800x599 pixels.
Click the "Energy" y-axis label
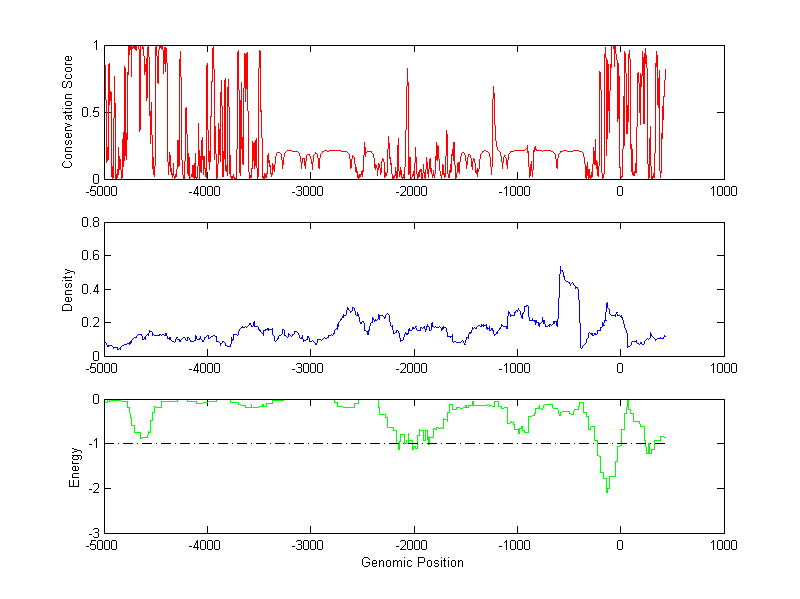pyautogui.click(x=73, y=466)
